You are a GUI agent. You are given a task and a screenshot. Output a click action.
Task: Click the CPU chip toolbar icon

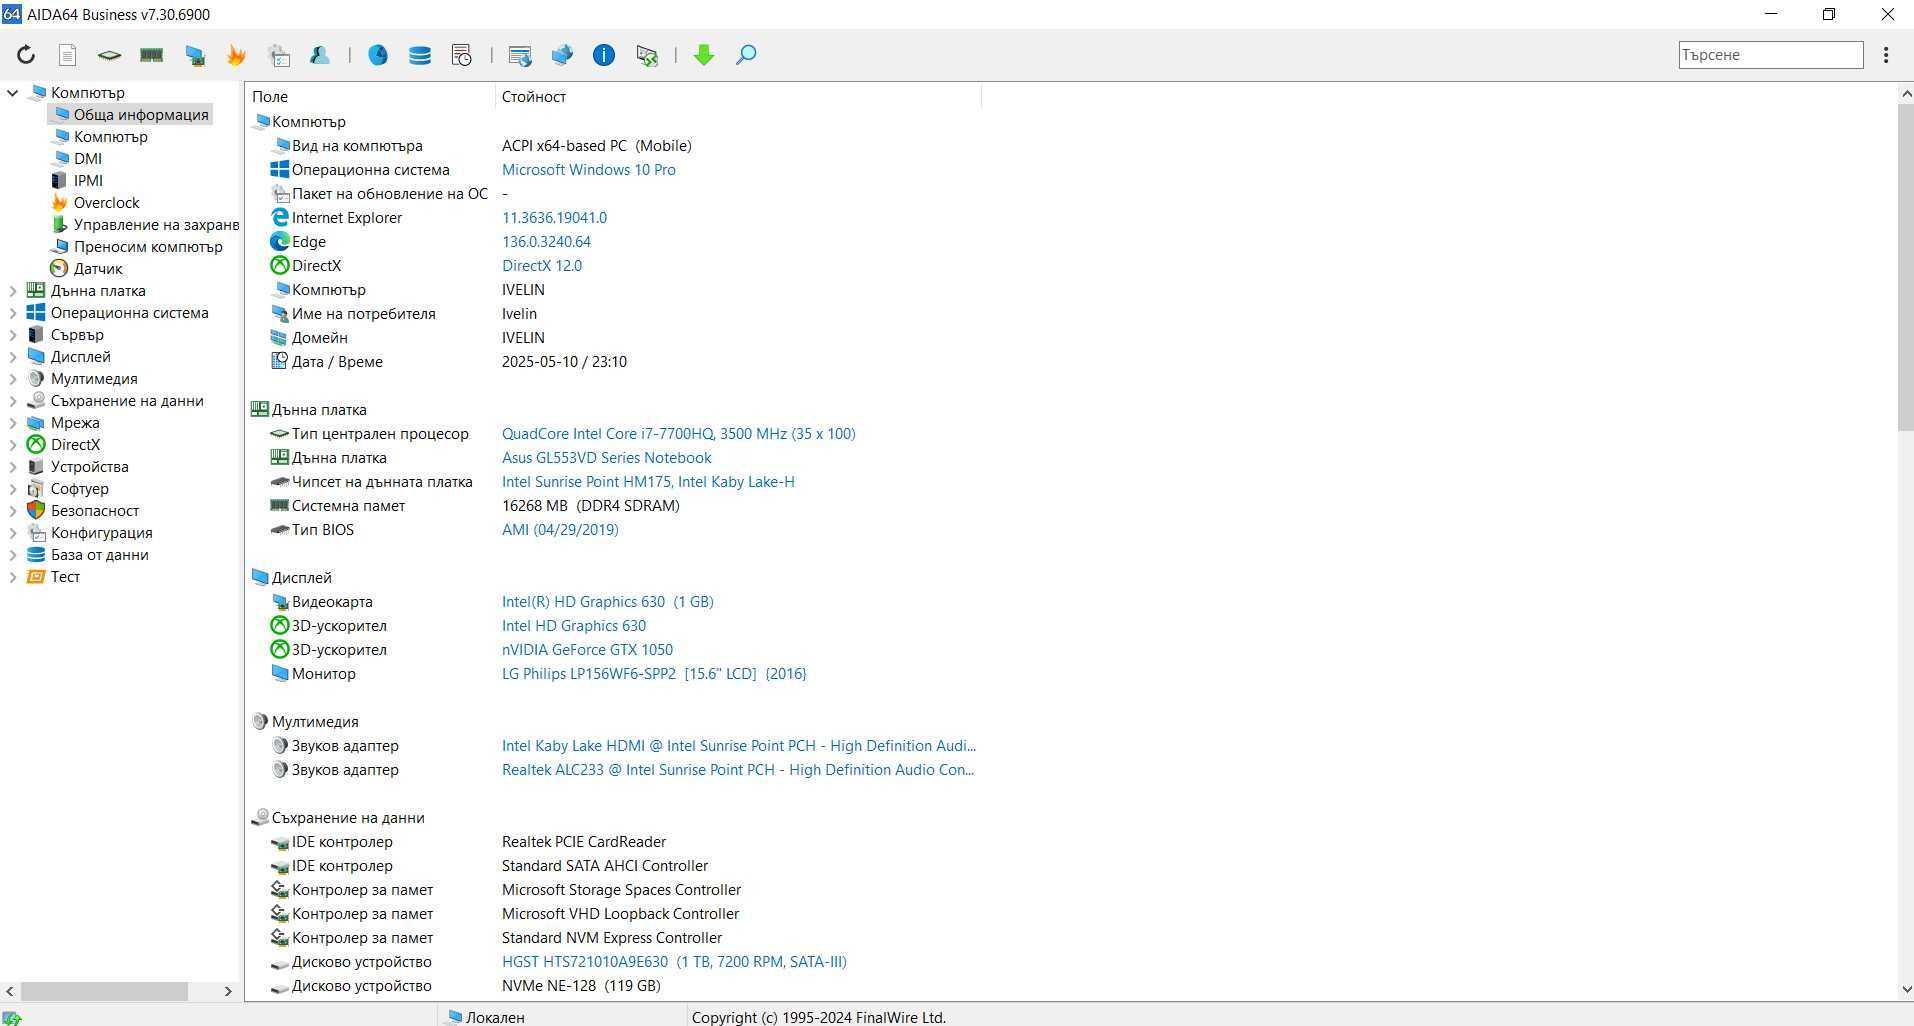click(110, 55)
